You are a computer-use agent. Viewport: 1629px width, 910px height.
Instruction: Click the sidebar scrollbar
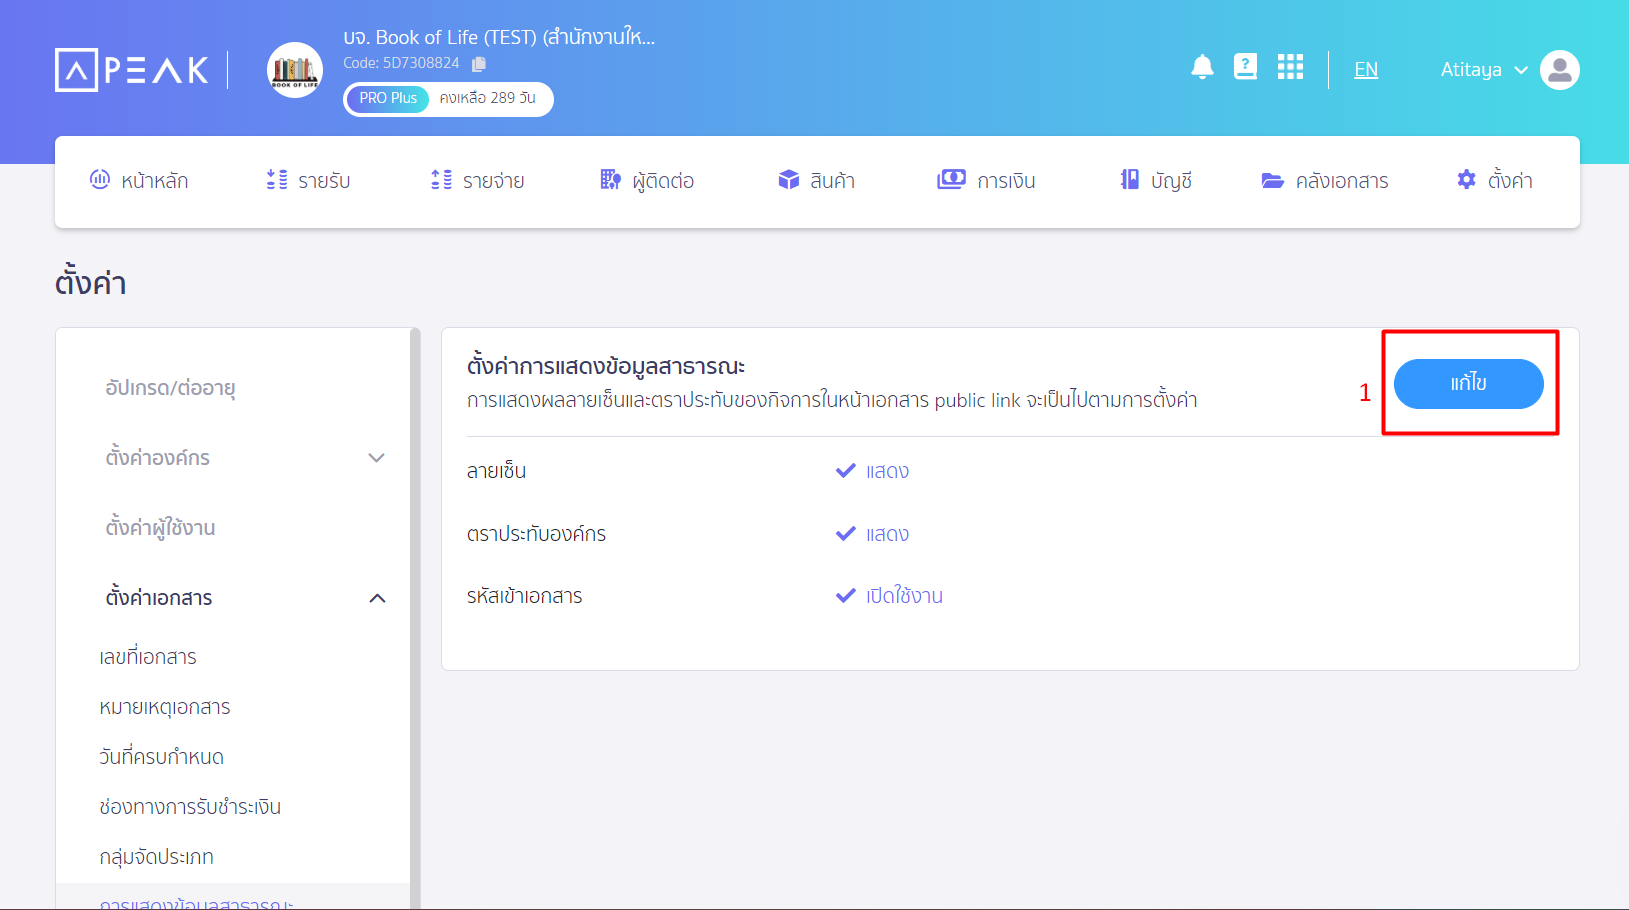point(416,618)
